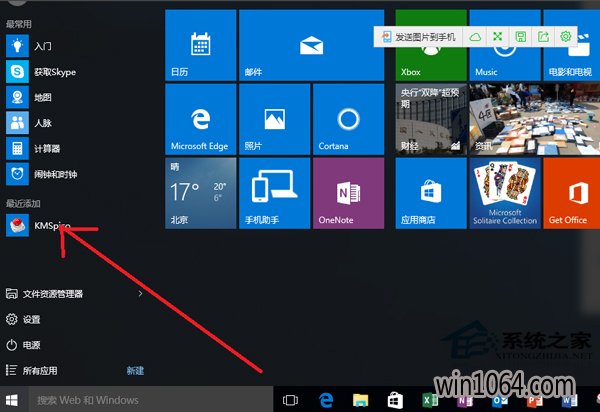Open the 北京 weather tile
The width and height of the screenshot is (600, 412).
201,193
